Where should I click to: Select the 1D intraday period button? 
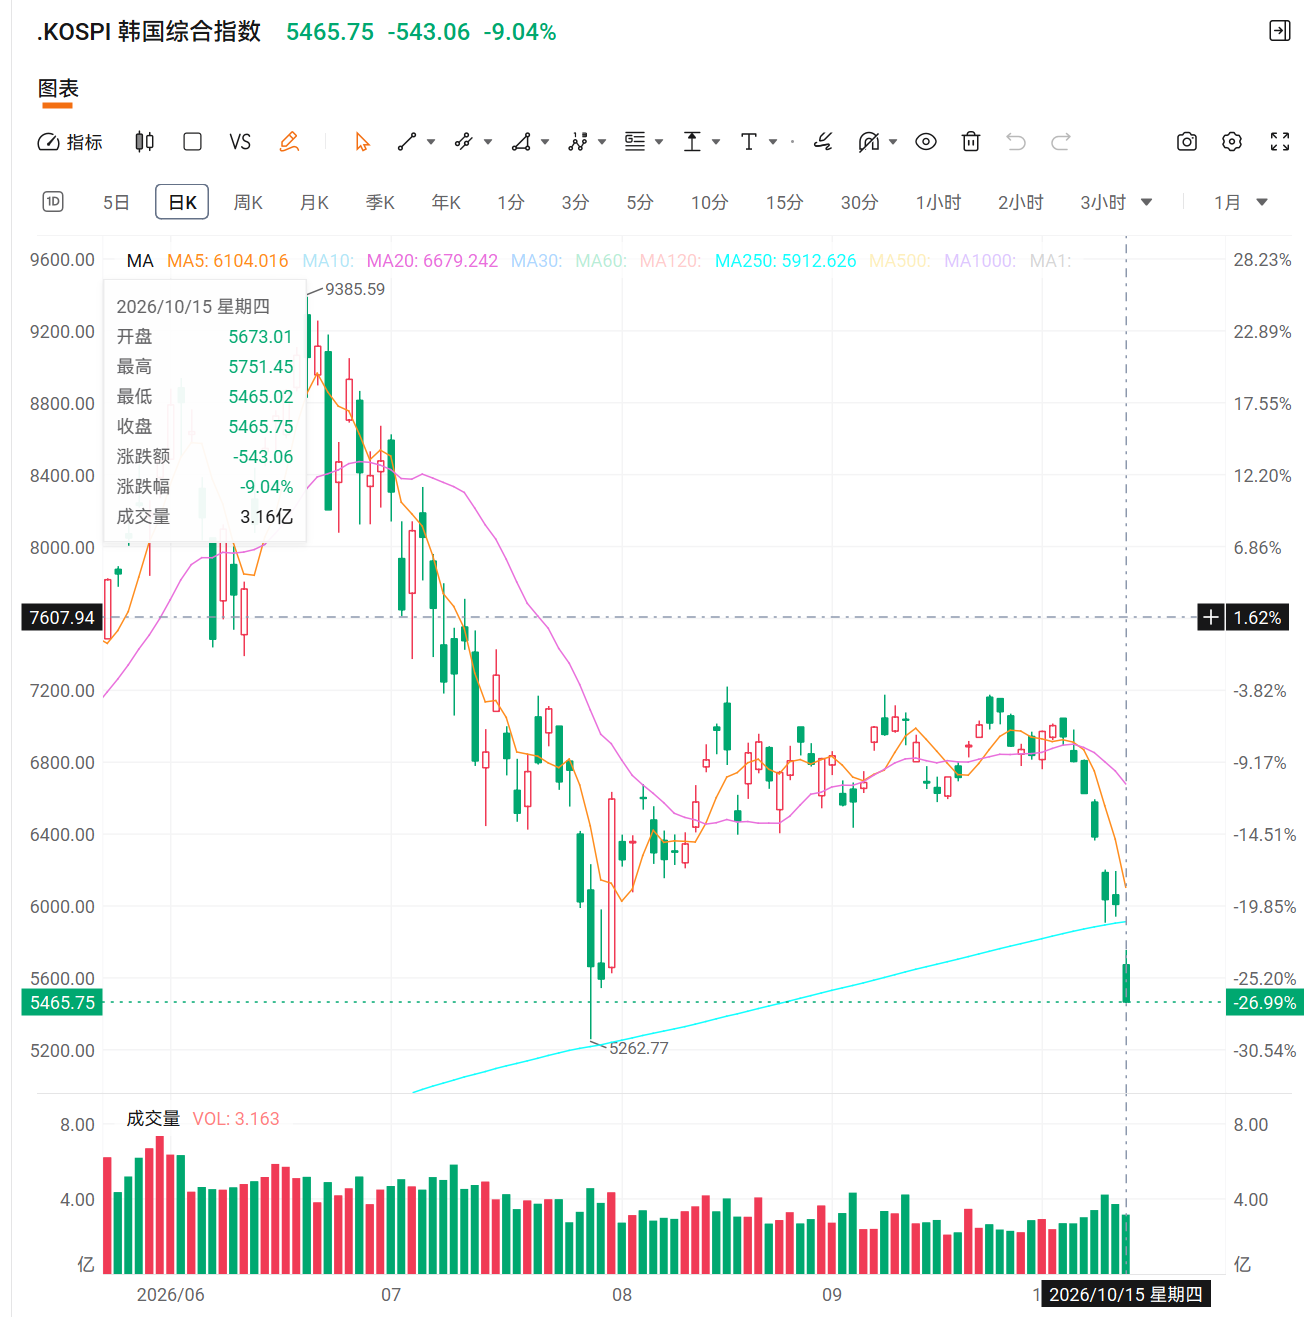[53, 202]
